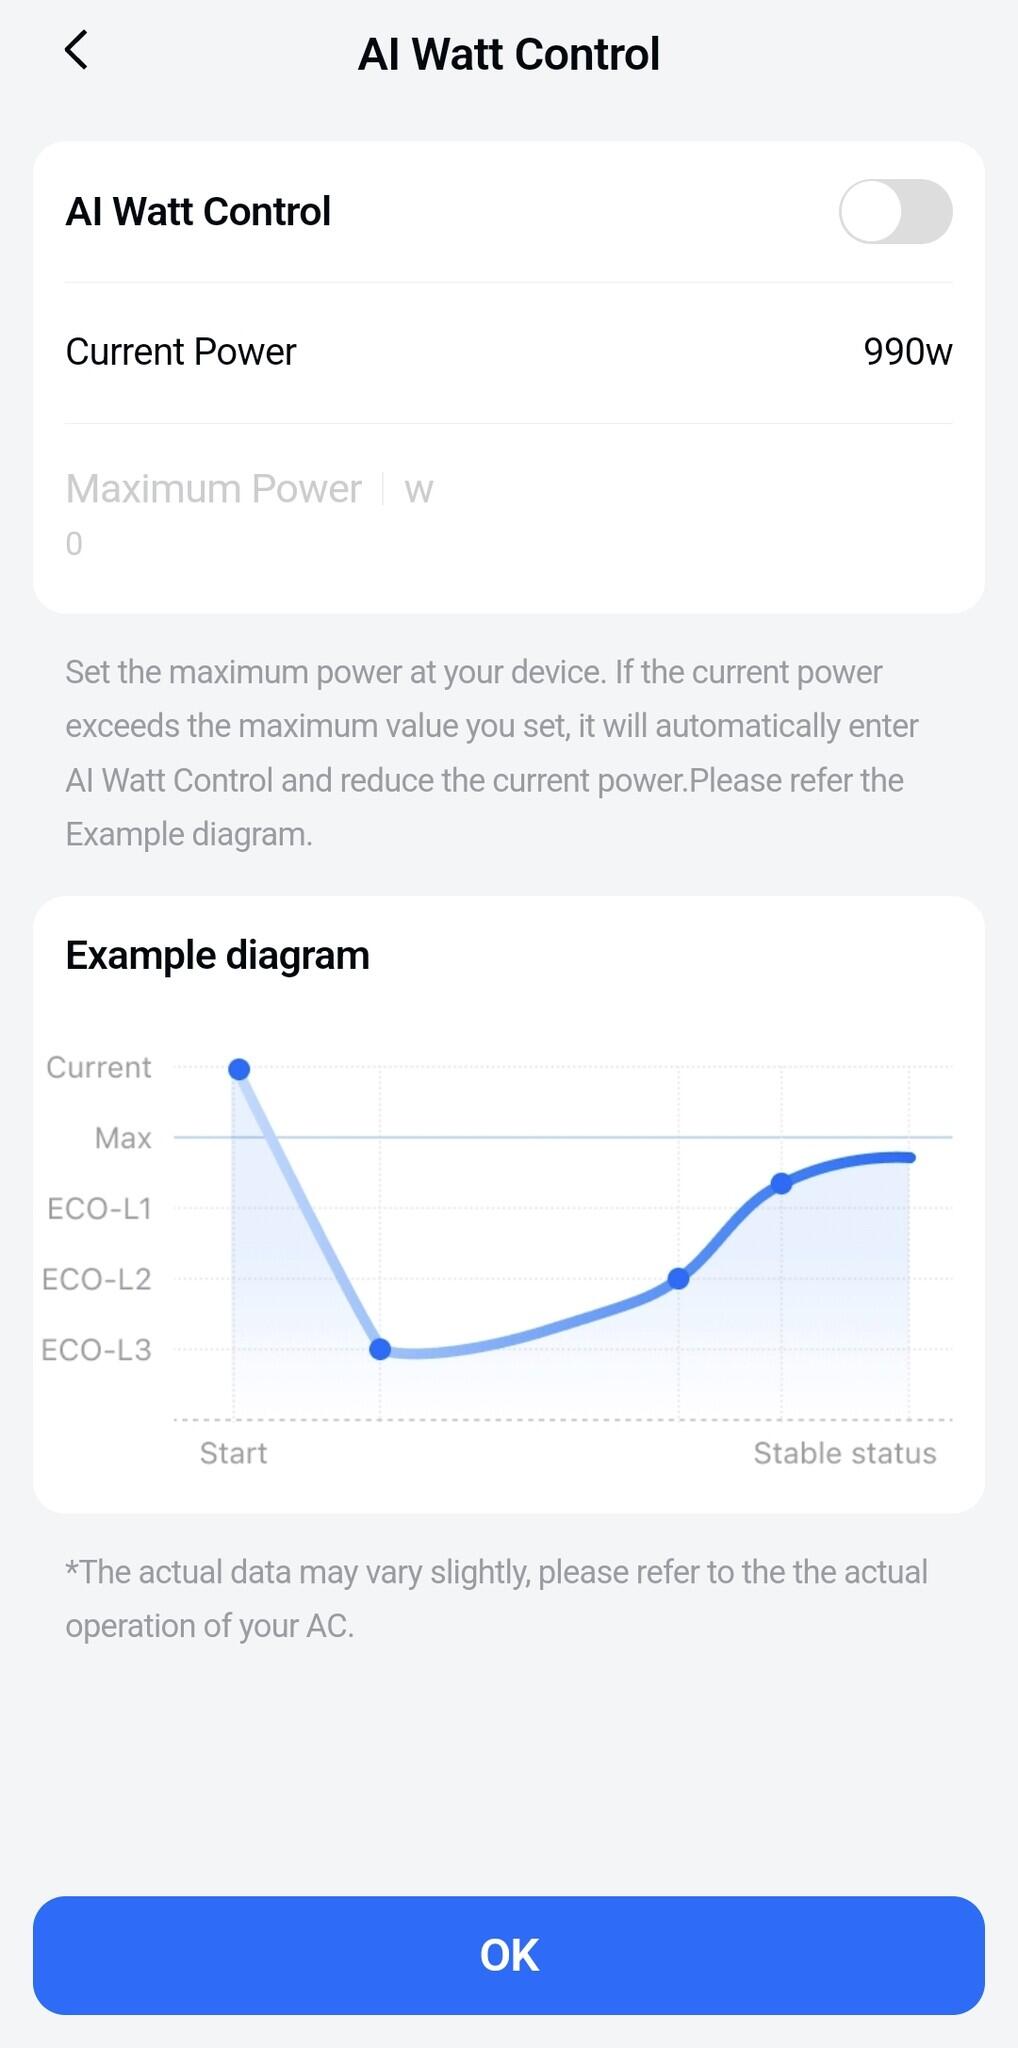
Task: Tap the chart dot at ECO-L2 level
Action: (x=678, y=1278)
